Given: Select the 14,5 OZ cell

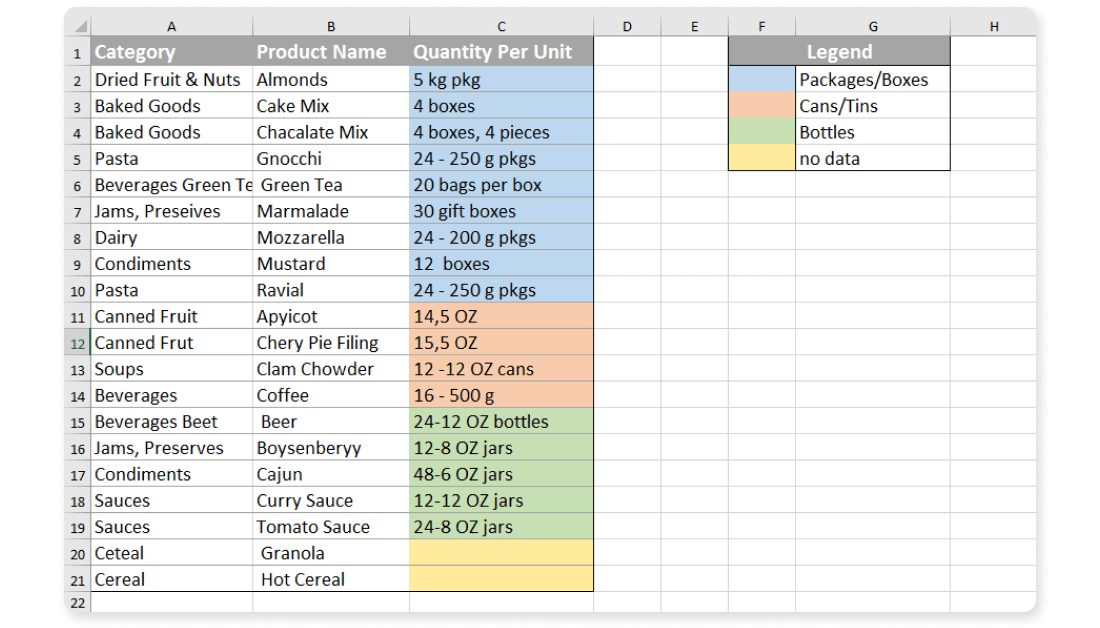Looking at the screenshot, I should 500,317.
